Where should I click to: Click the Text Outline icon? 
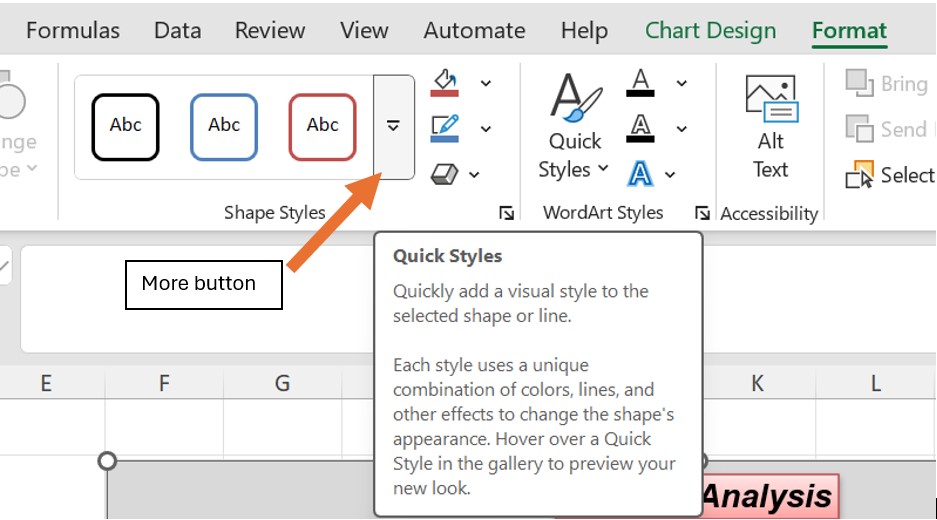[640, 128]
